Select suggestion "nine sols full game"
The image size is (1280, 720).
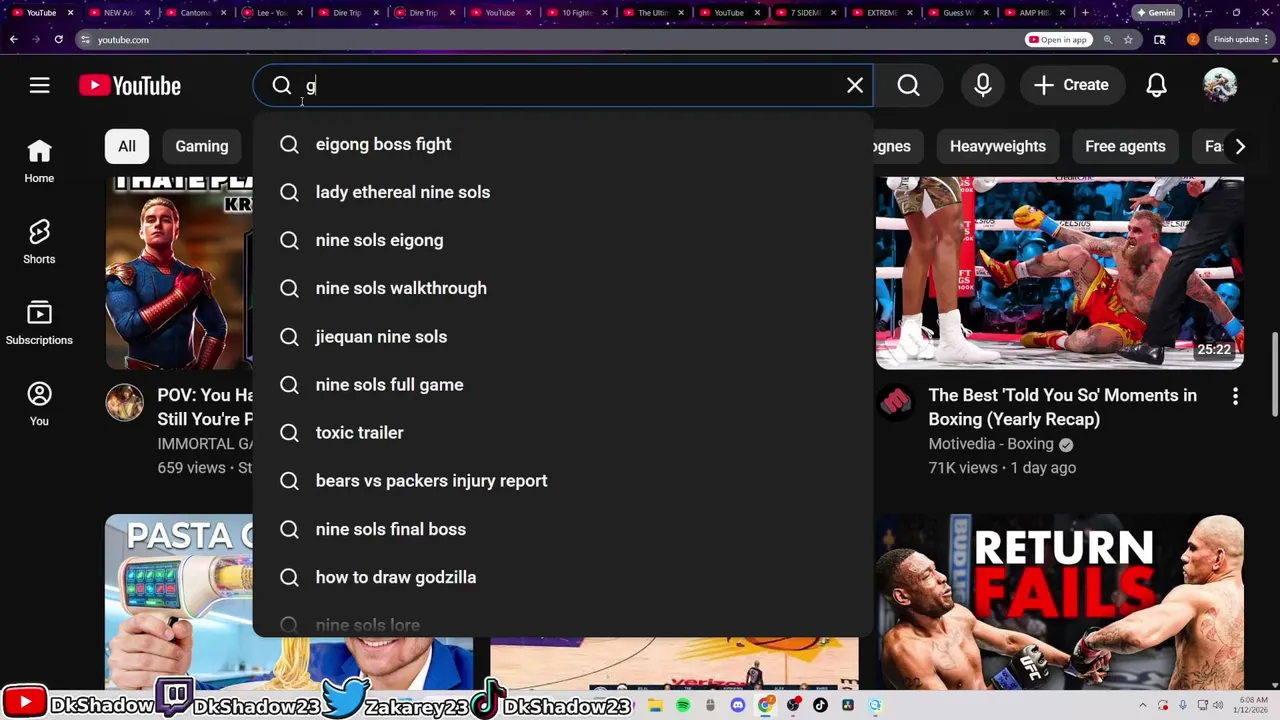coord(562,385)
